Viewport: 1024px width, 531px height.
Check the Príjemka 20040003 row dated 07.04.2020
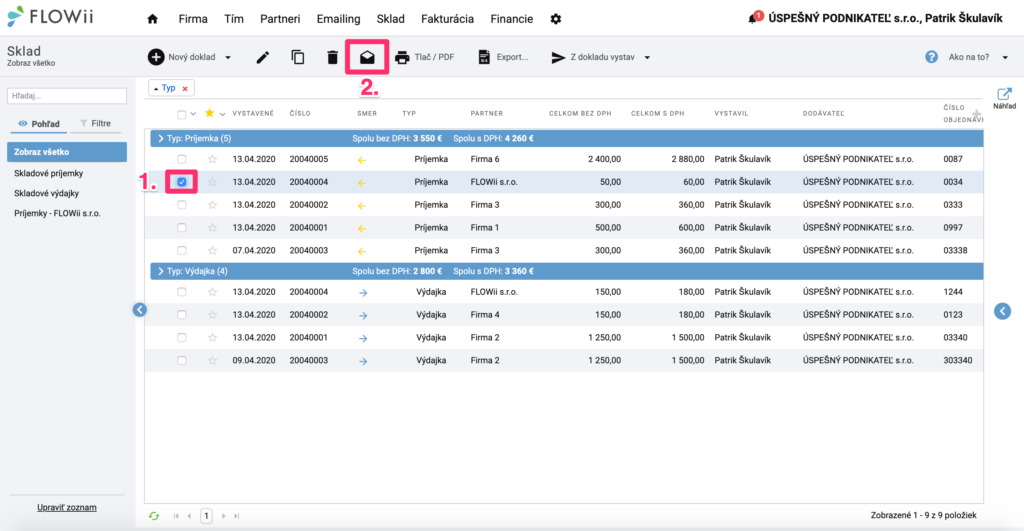[182, 251]
